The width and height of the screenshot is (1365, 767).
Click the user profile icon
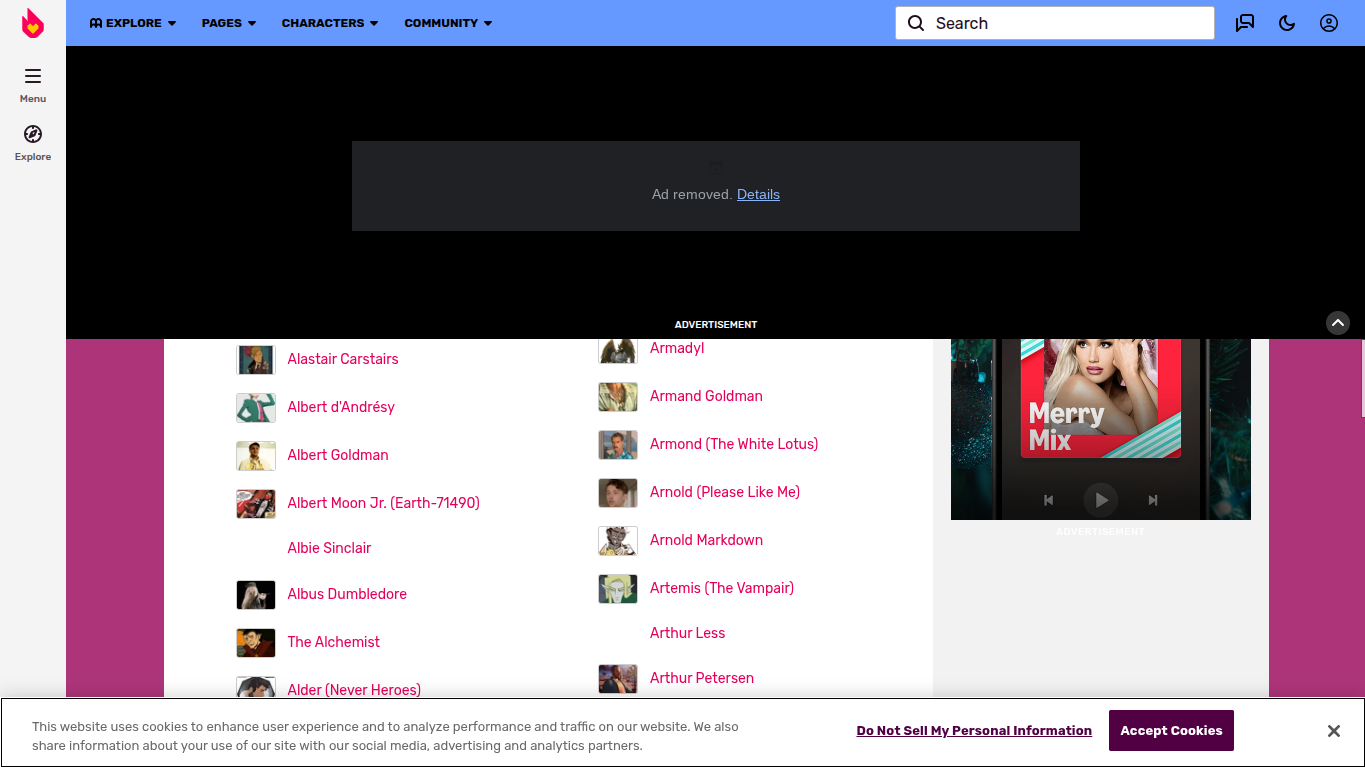coord(1328,22)
